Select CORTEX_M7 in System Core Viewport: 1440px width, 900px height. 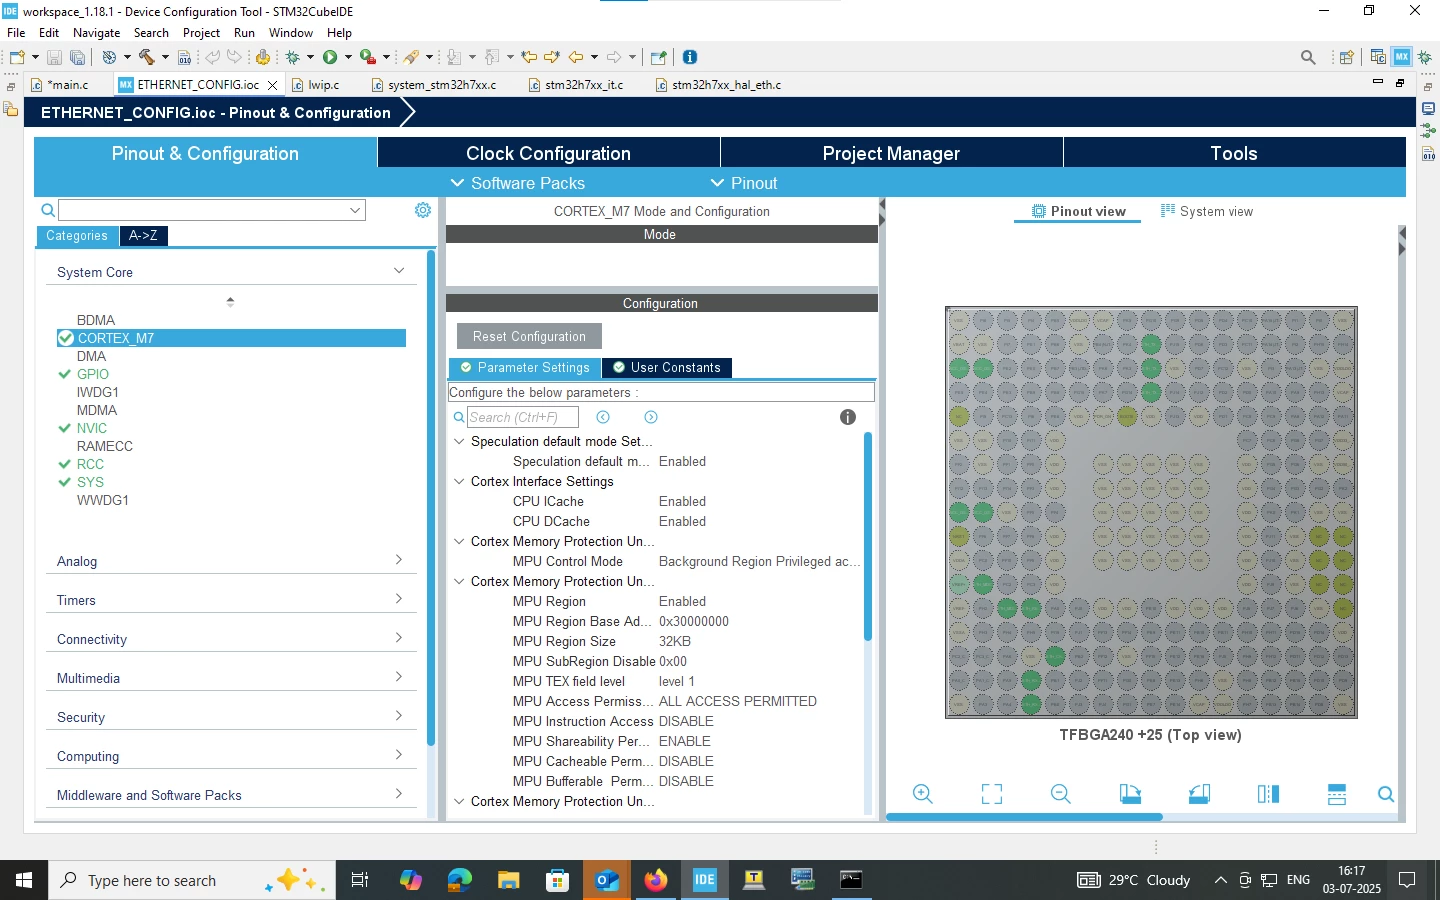(x=231, y=338)
